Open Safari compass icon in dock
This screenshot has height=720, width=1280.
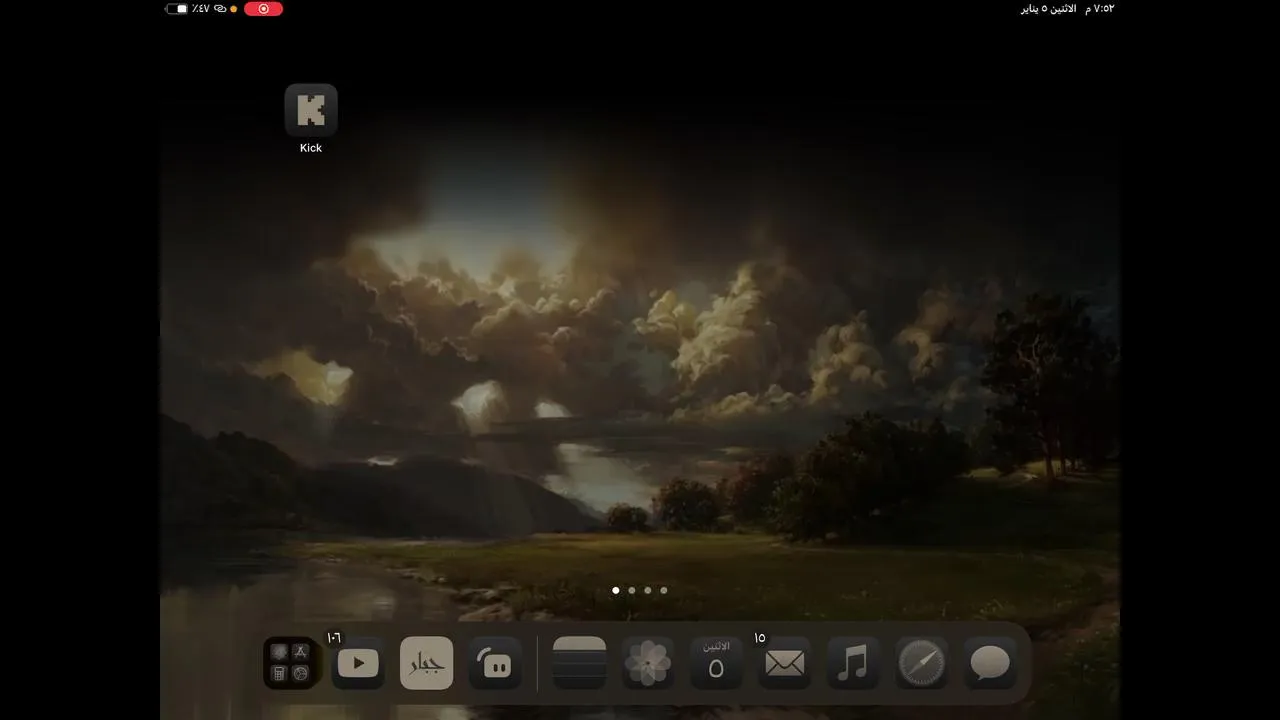point(921,663)
